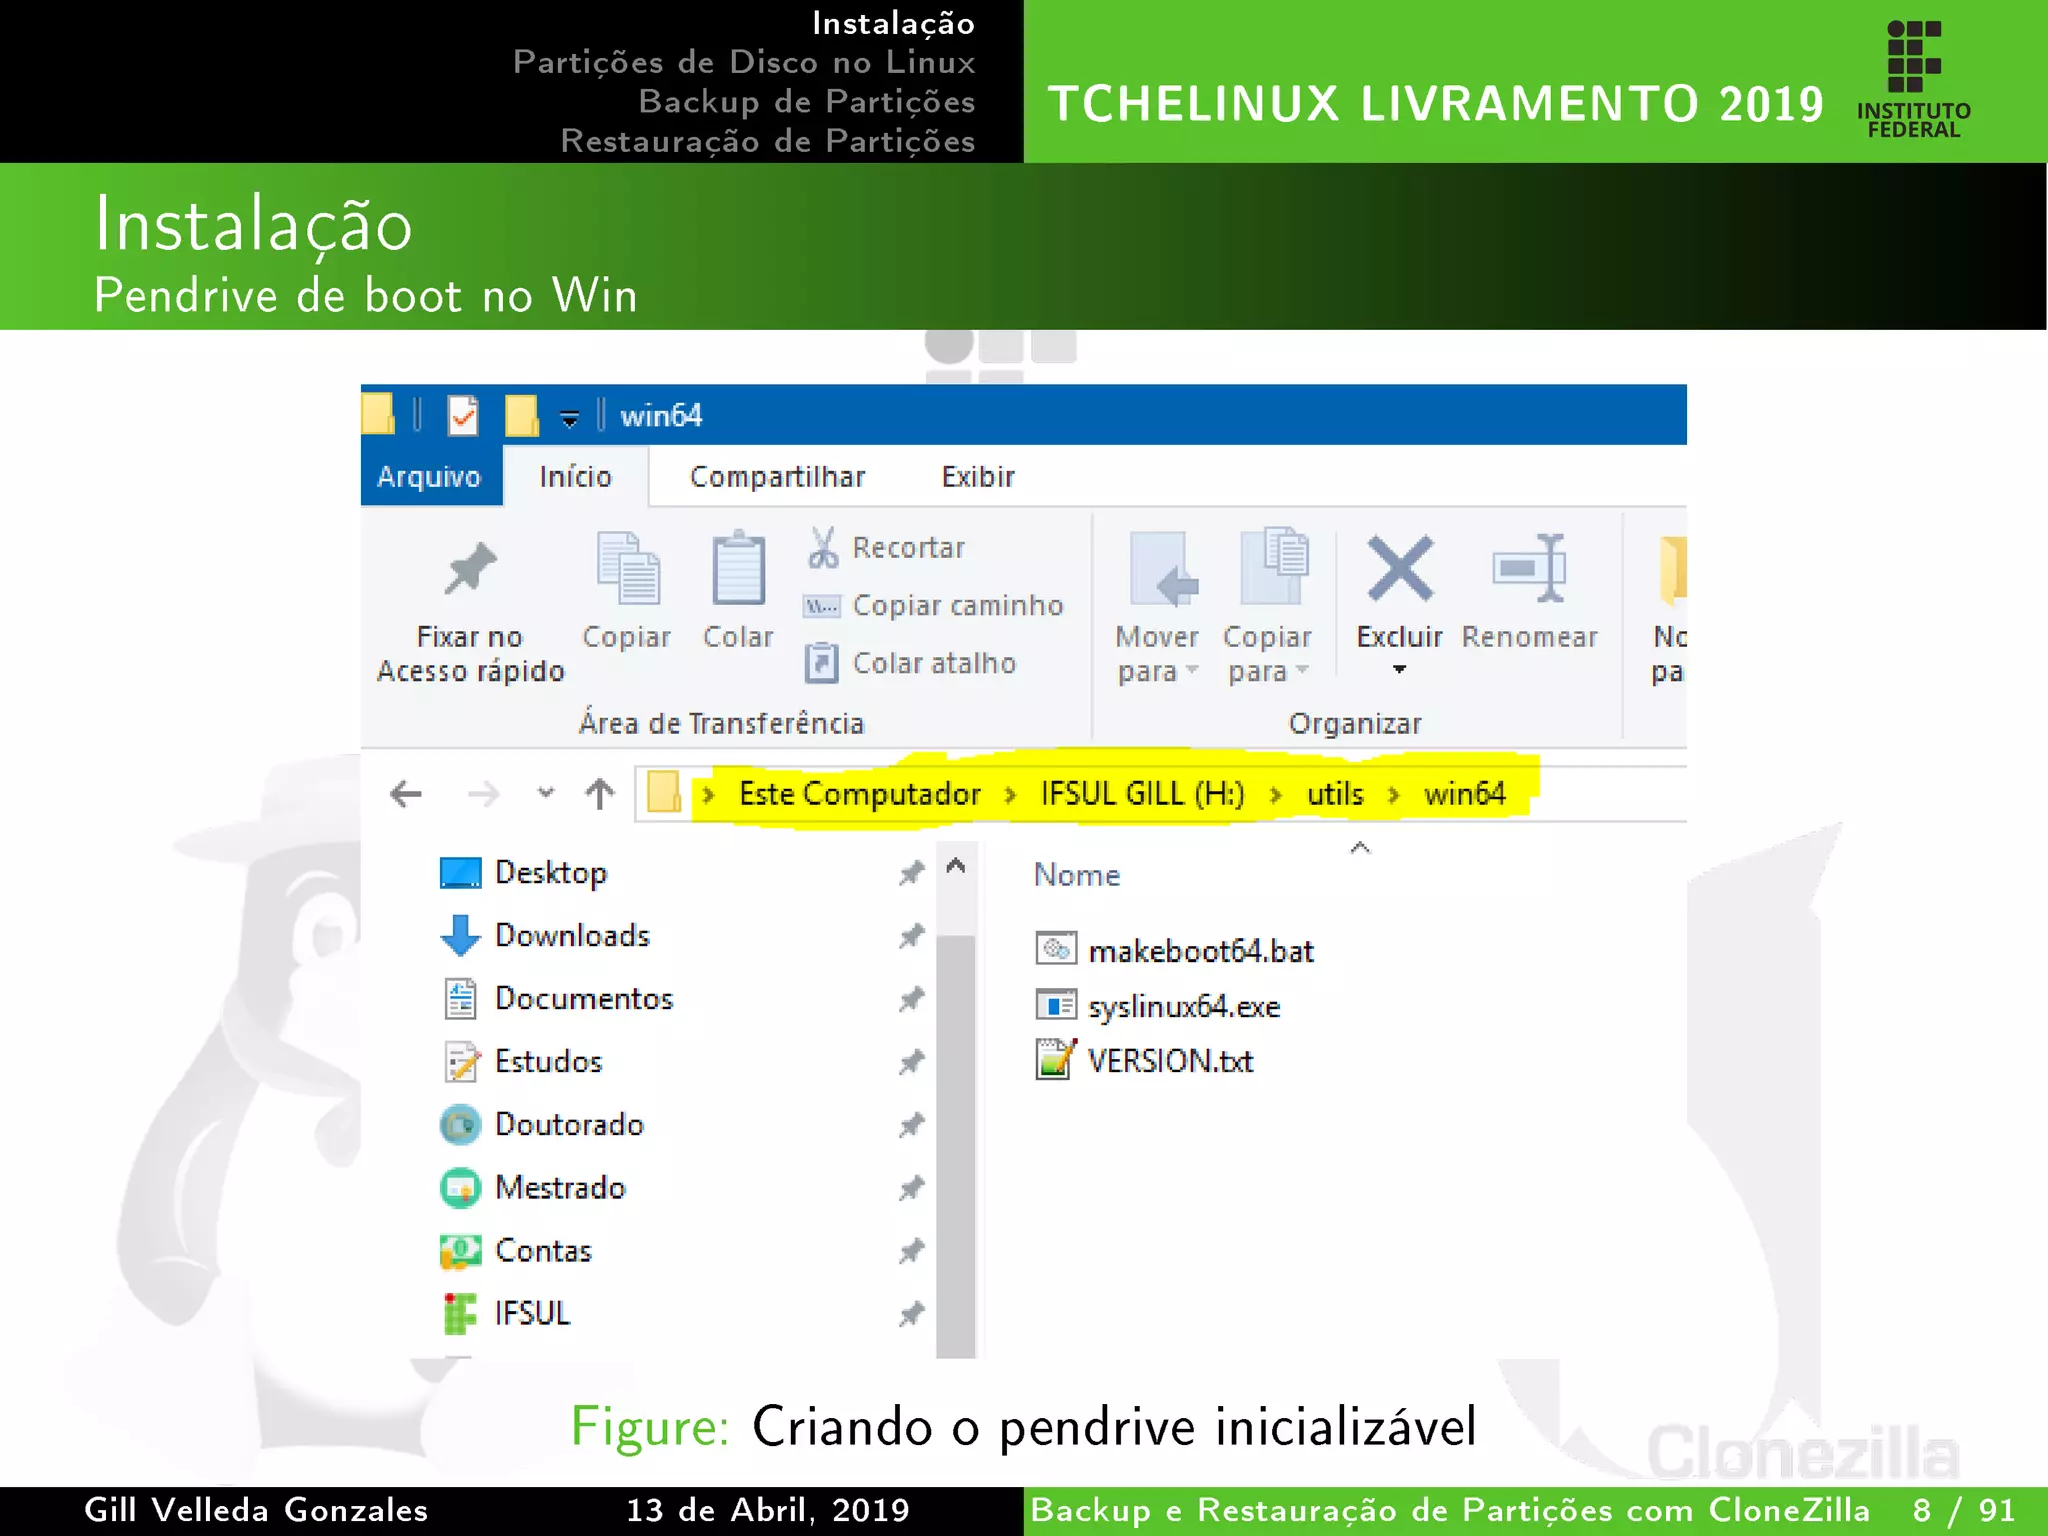The width and height of the screenshot is (2048, 1536).
Task: Click the Recortar scissors icon
Action: click(823, 547)
